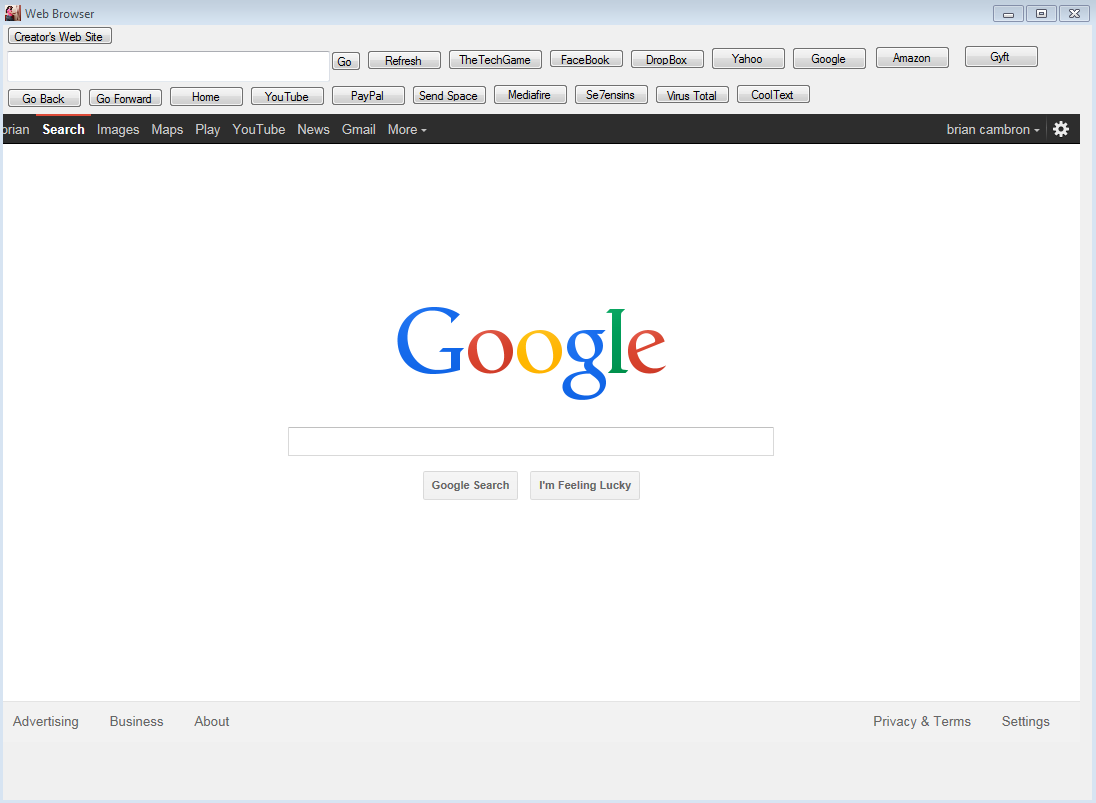1096x803 pixels.
Task: Navigate to Home page button
Action: 206,97
